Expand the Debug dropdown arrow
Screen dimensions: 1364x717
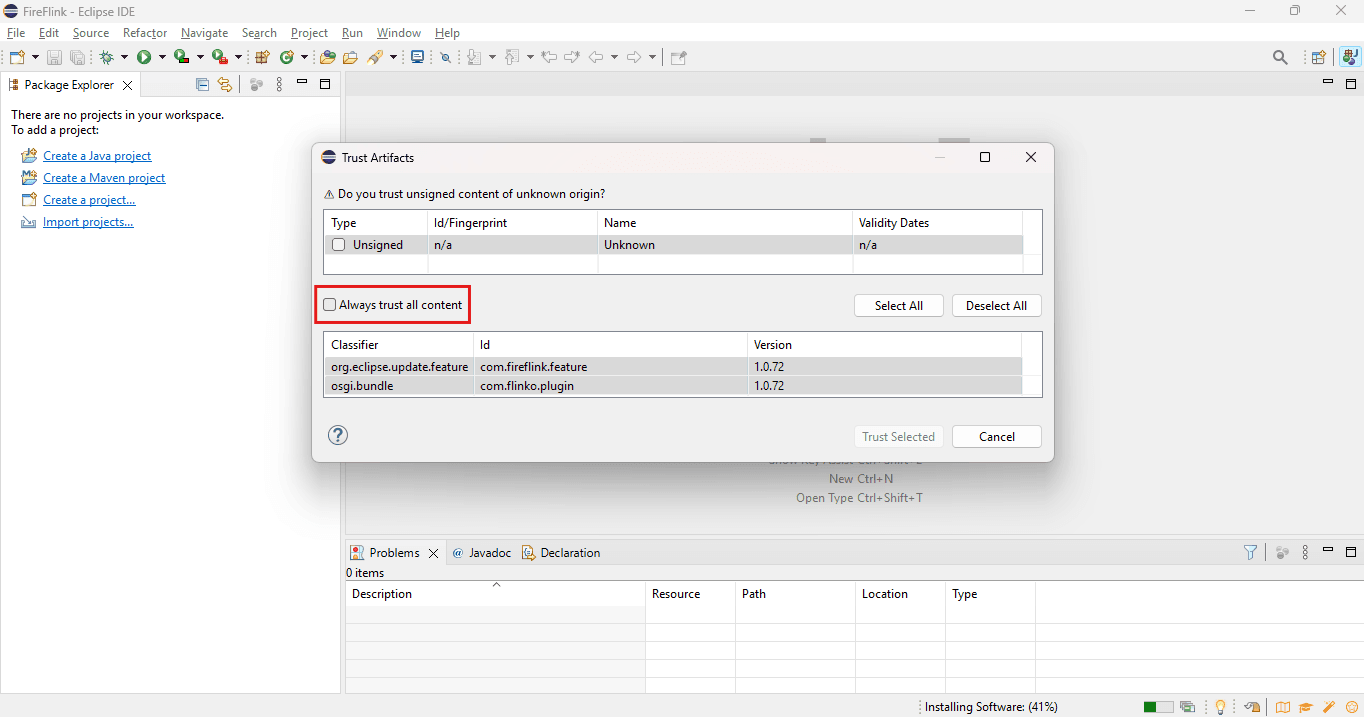(x=124, y=58)
